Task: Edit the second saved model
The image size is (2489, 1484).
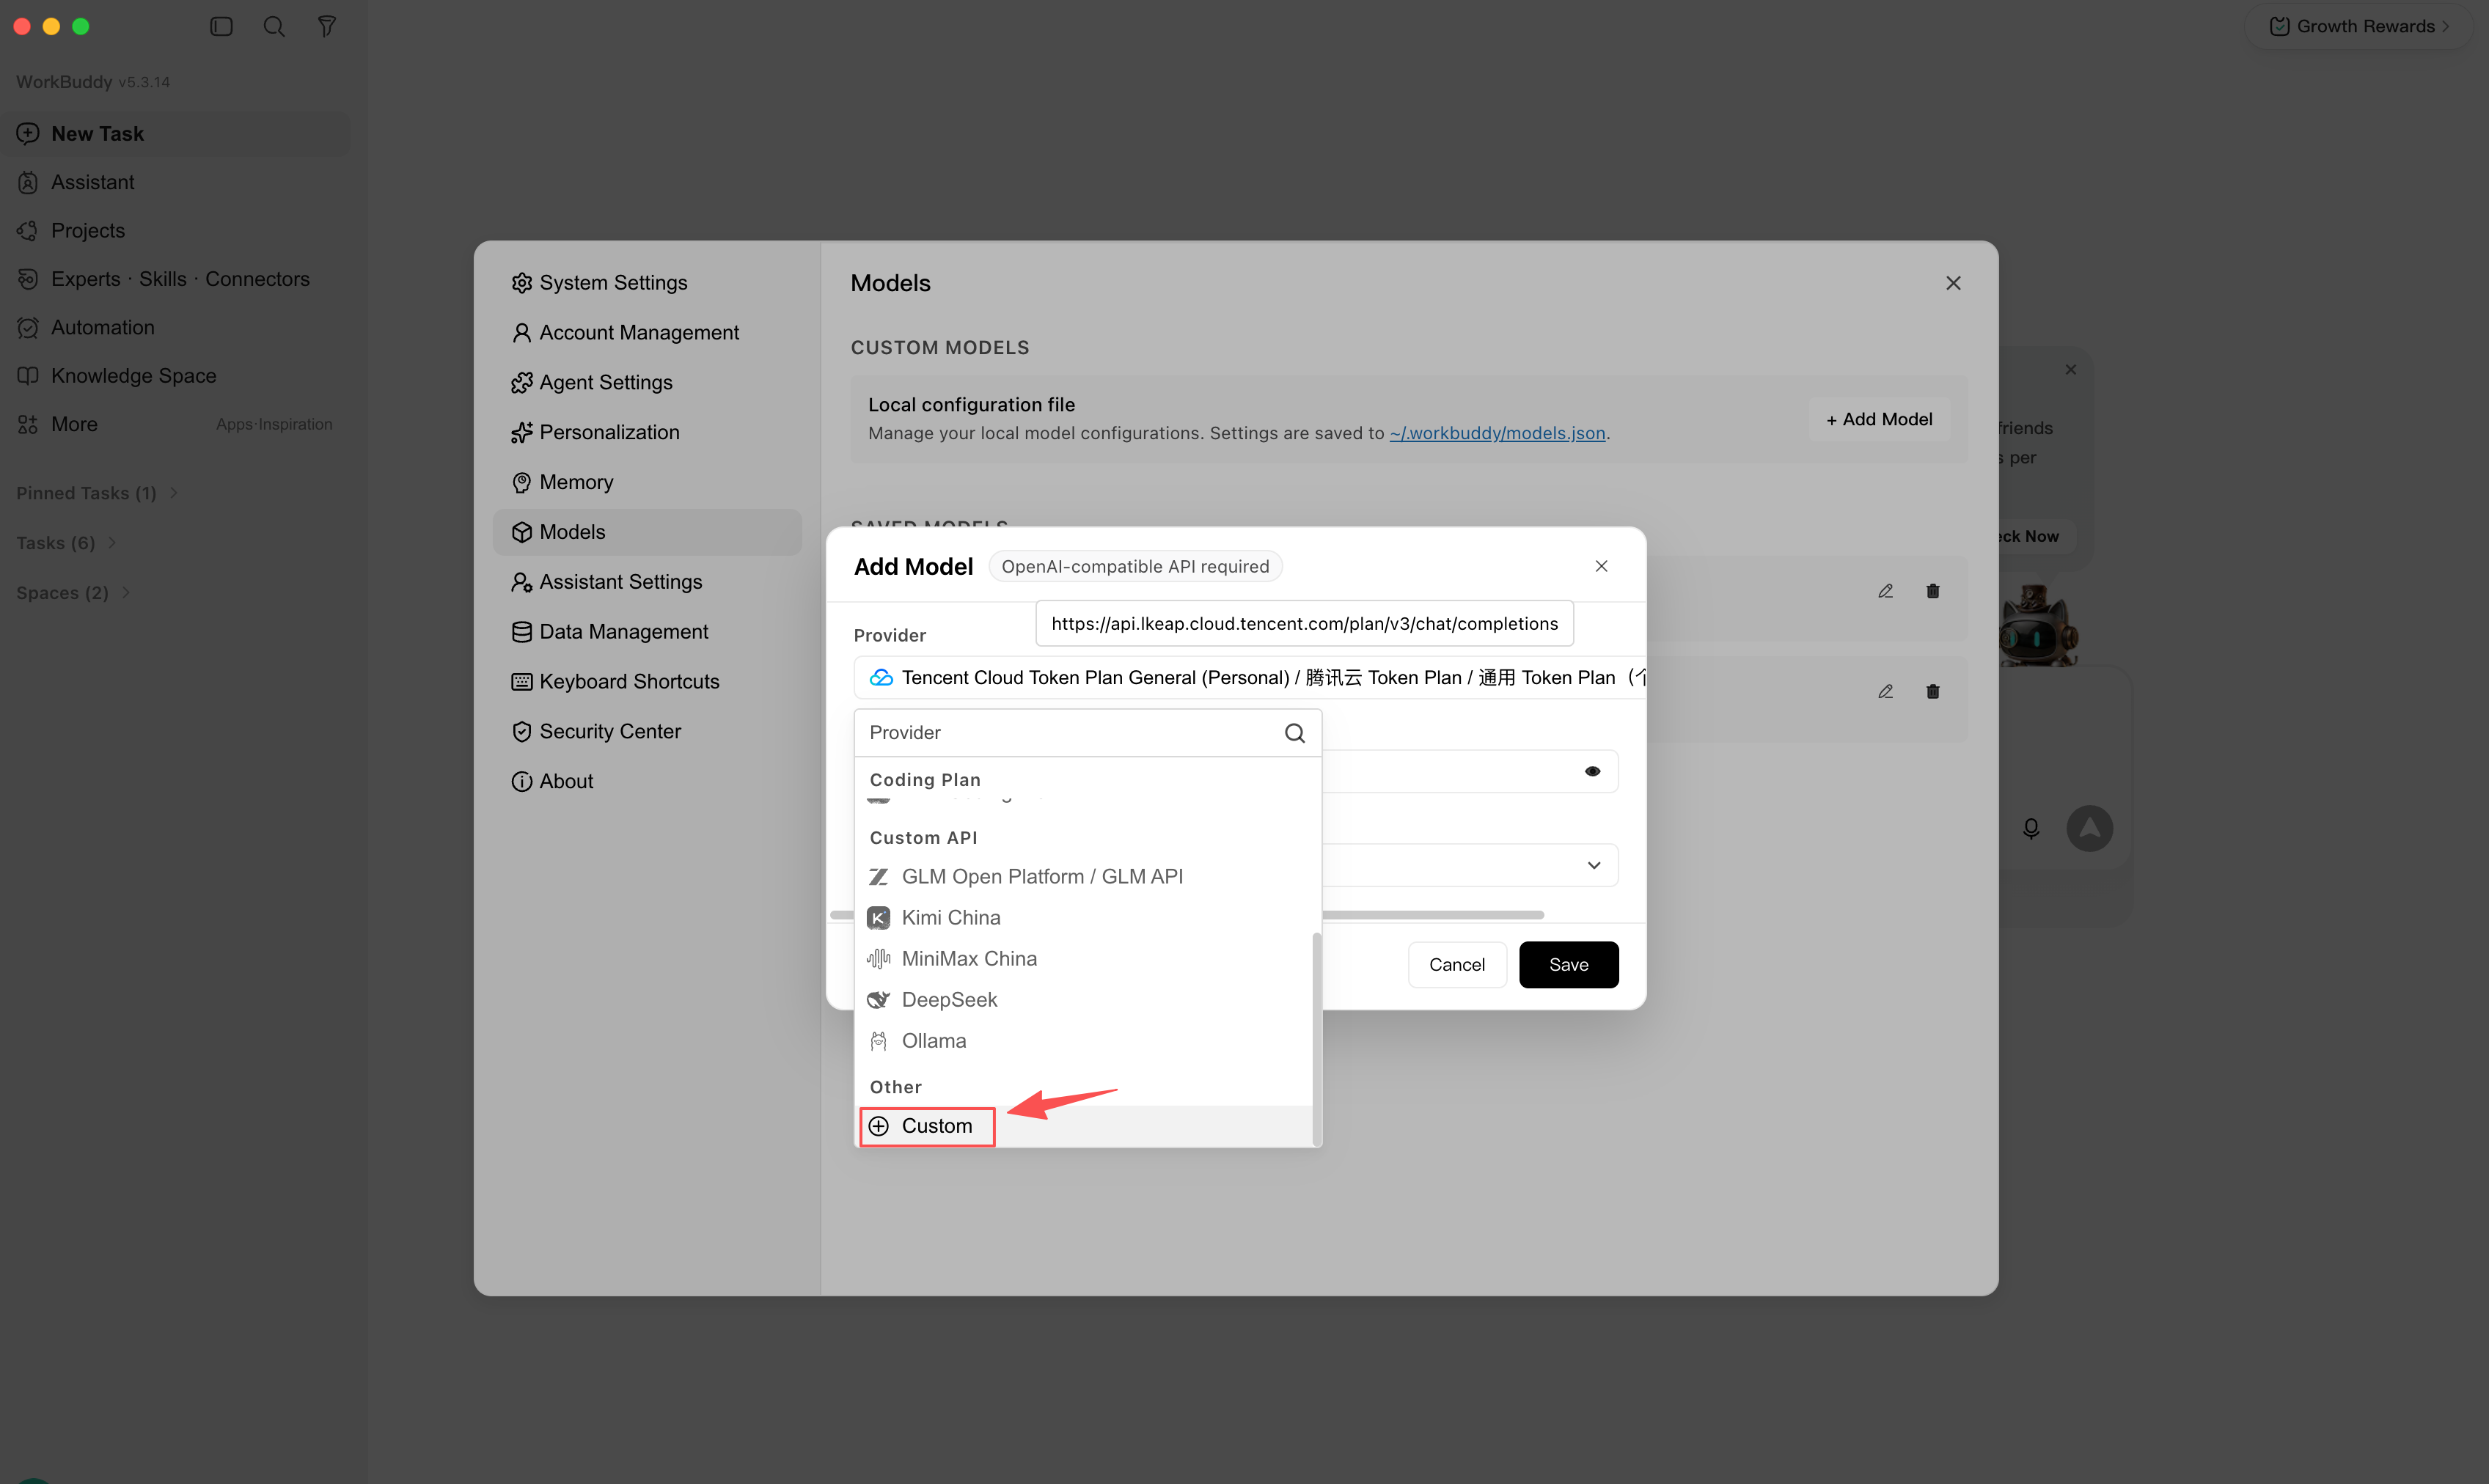Action: [x=1885, y=691]
